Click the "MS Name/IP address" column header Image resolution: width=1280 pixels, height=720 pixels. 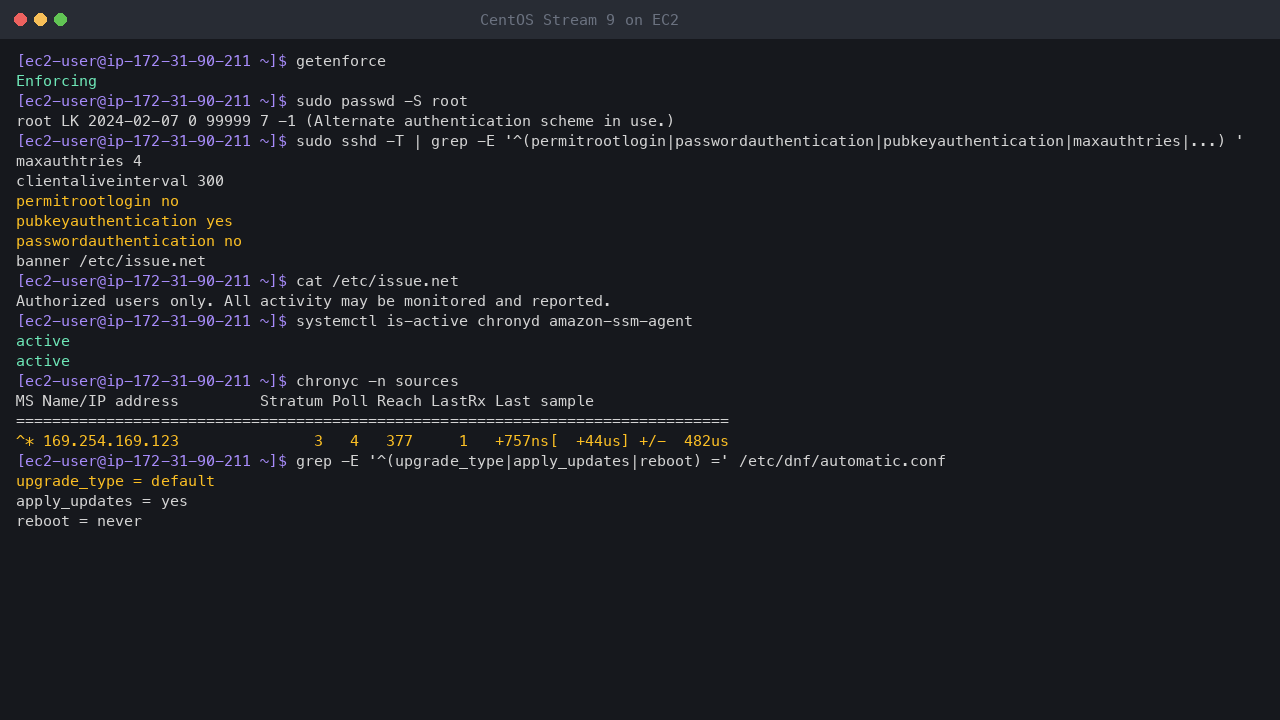point(97,401)
